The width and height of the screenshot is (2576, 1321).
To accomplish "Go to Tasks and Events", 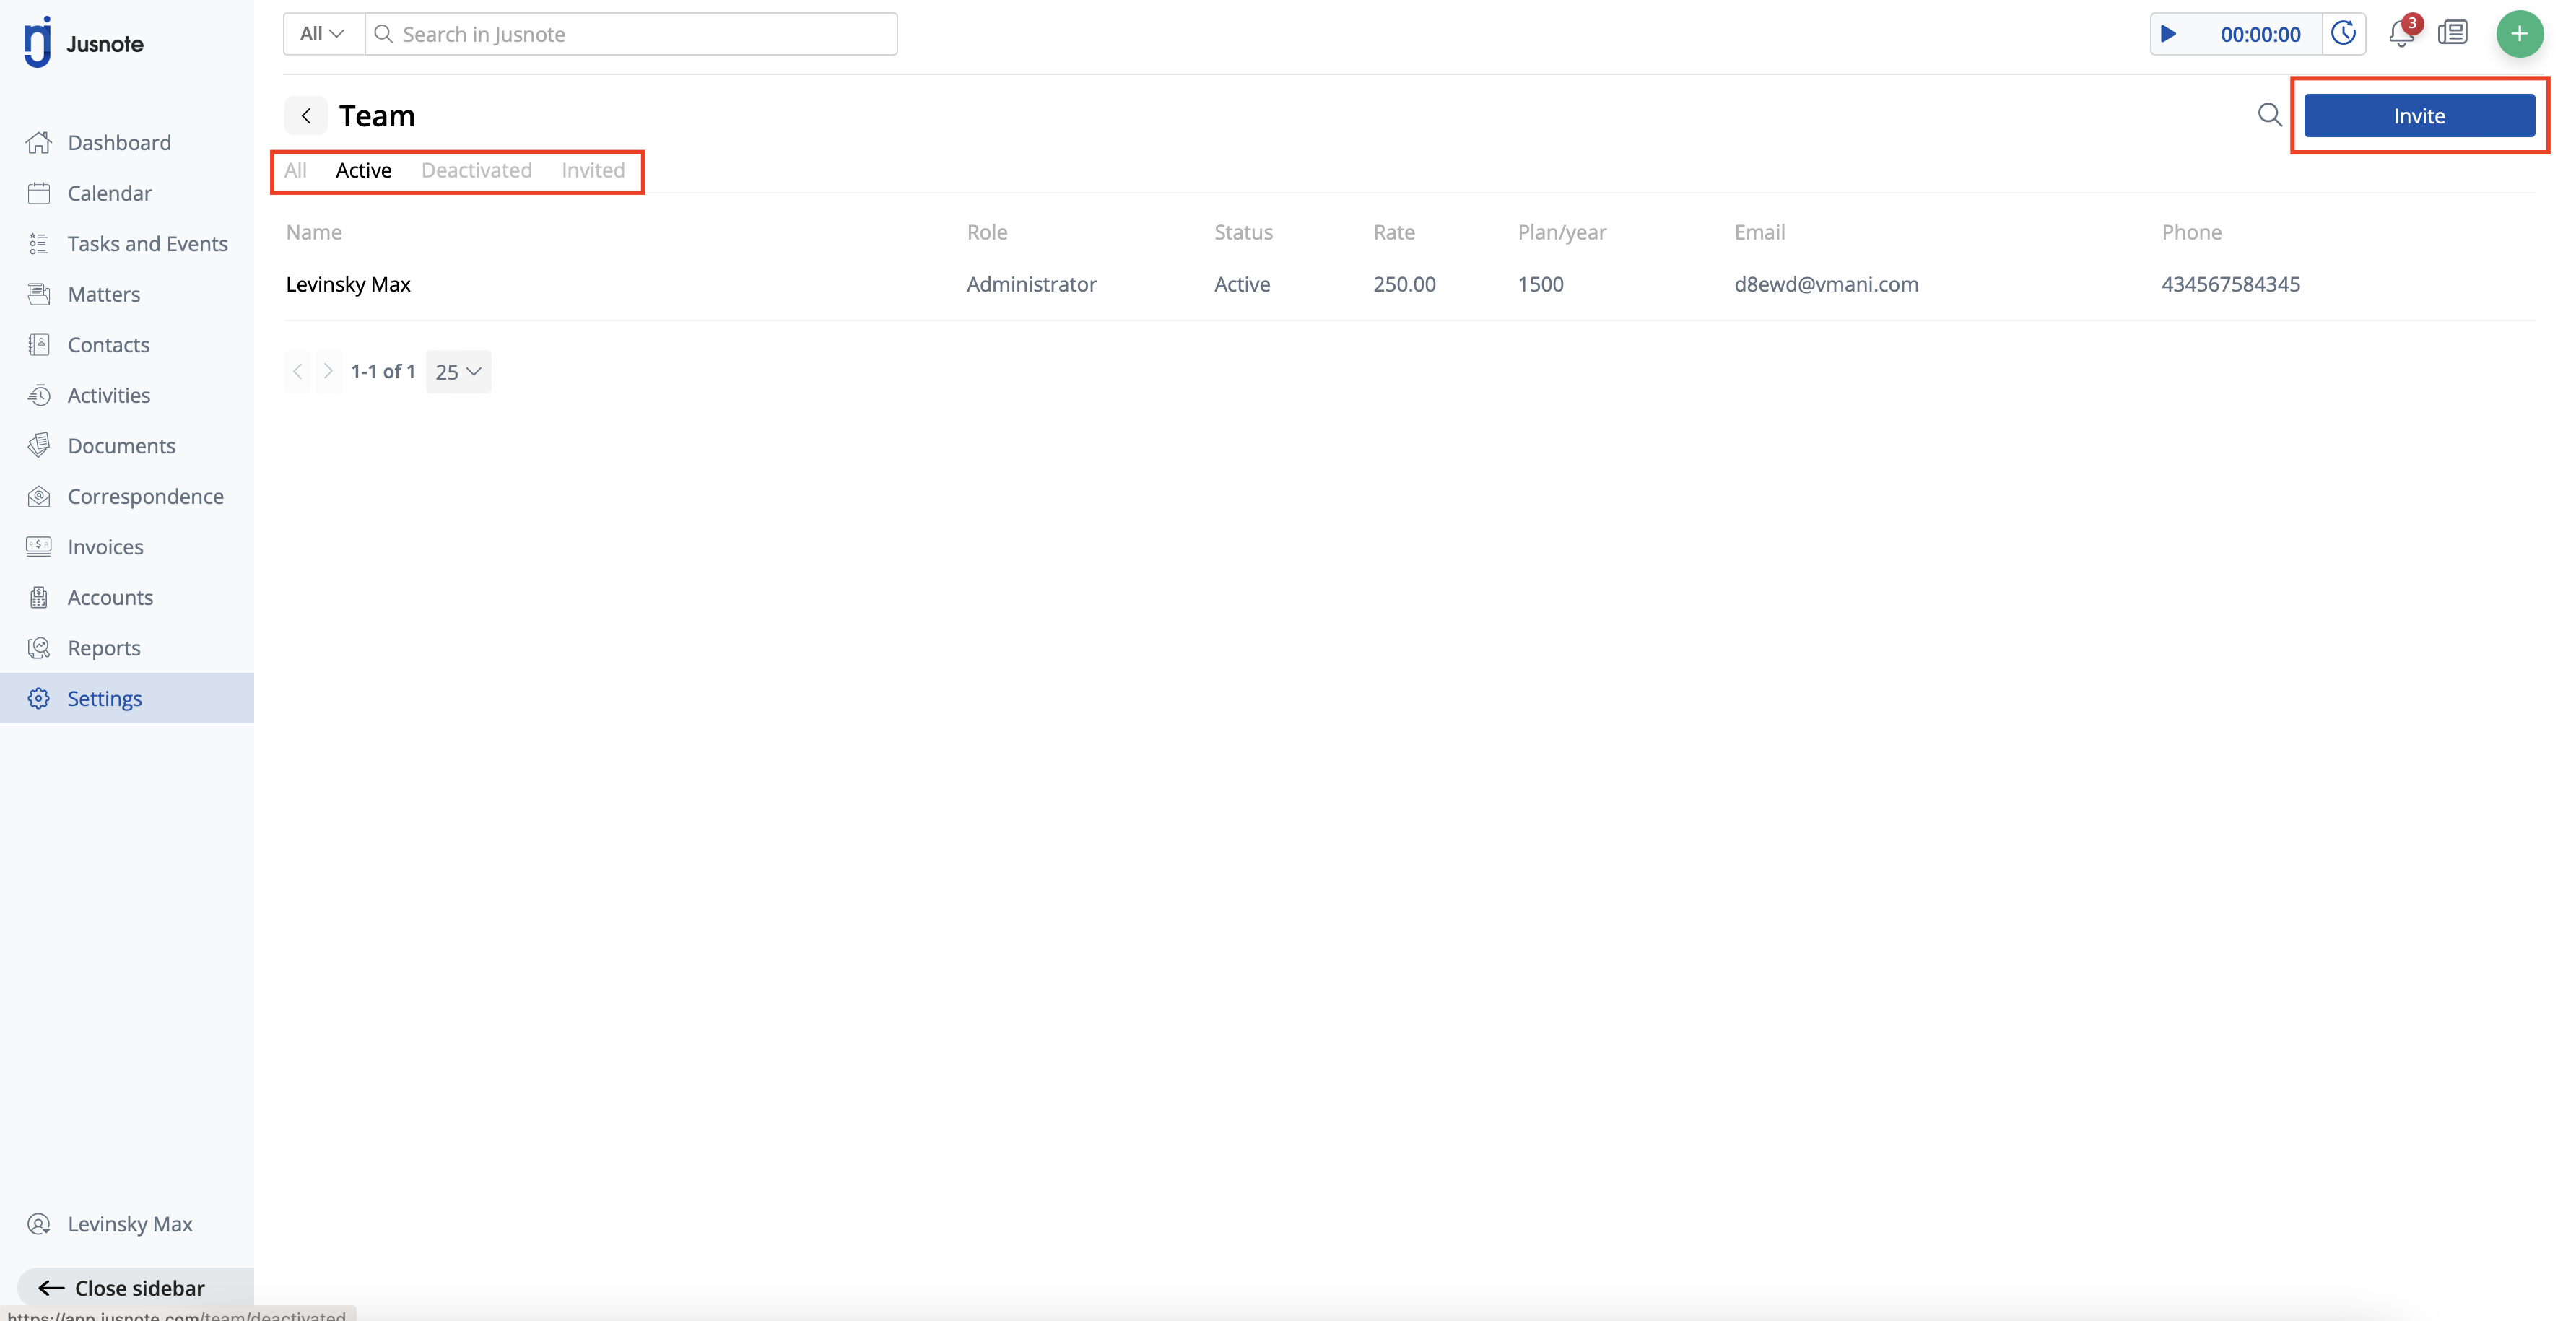I will [x=147, y=243].
